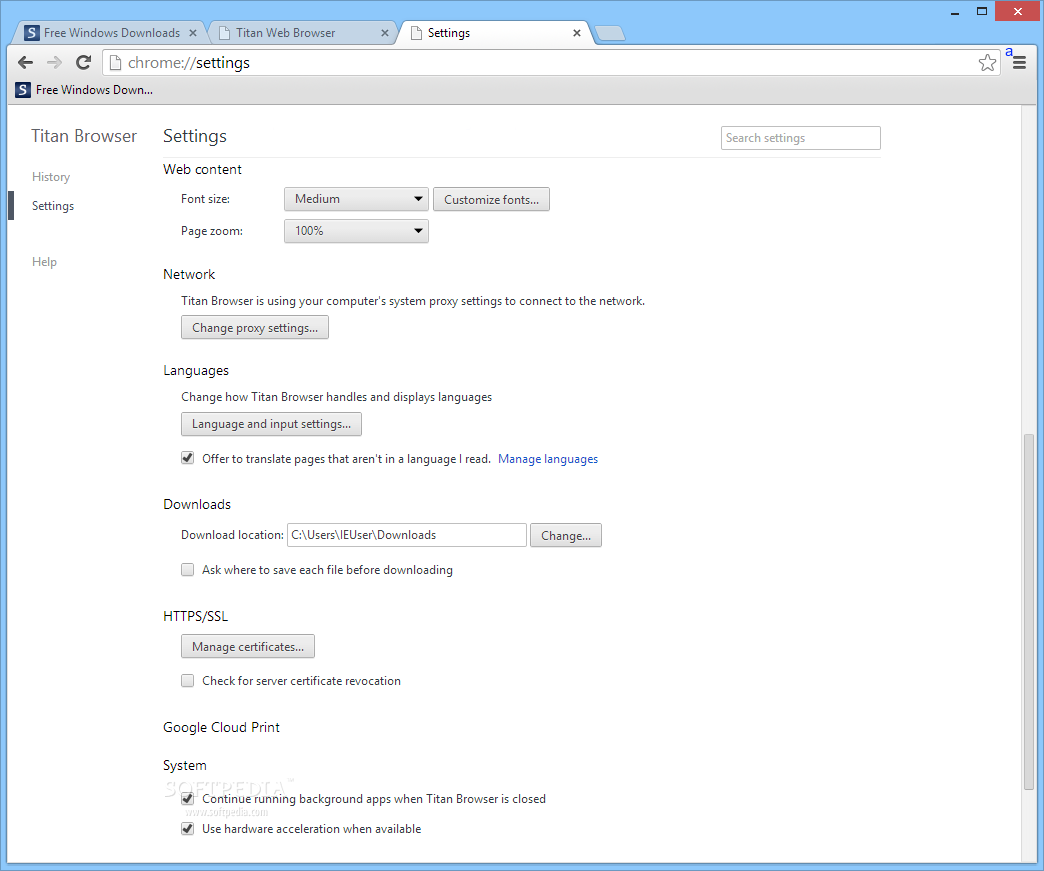Click Change proxy settings button
The image size is (1044, 871).
255,328
